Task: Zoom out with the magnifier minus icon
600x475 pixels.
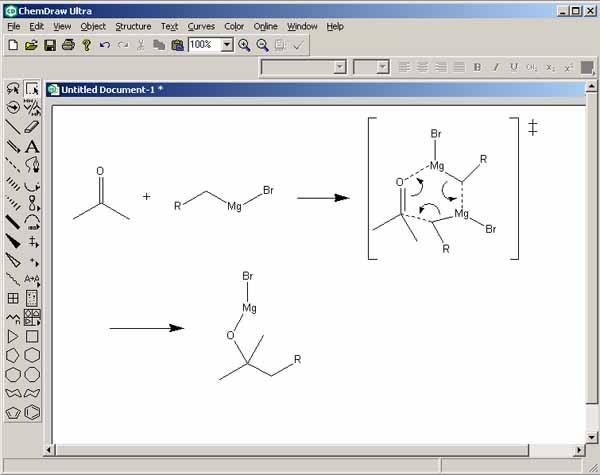Action: click(x=262, y=45)
